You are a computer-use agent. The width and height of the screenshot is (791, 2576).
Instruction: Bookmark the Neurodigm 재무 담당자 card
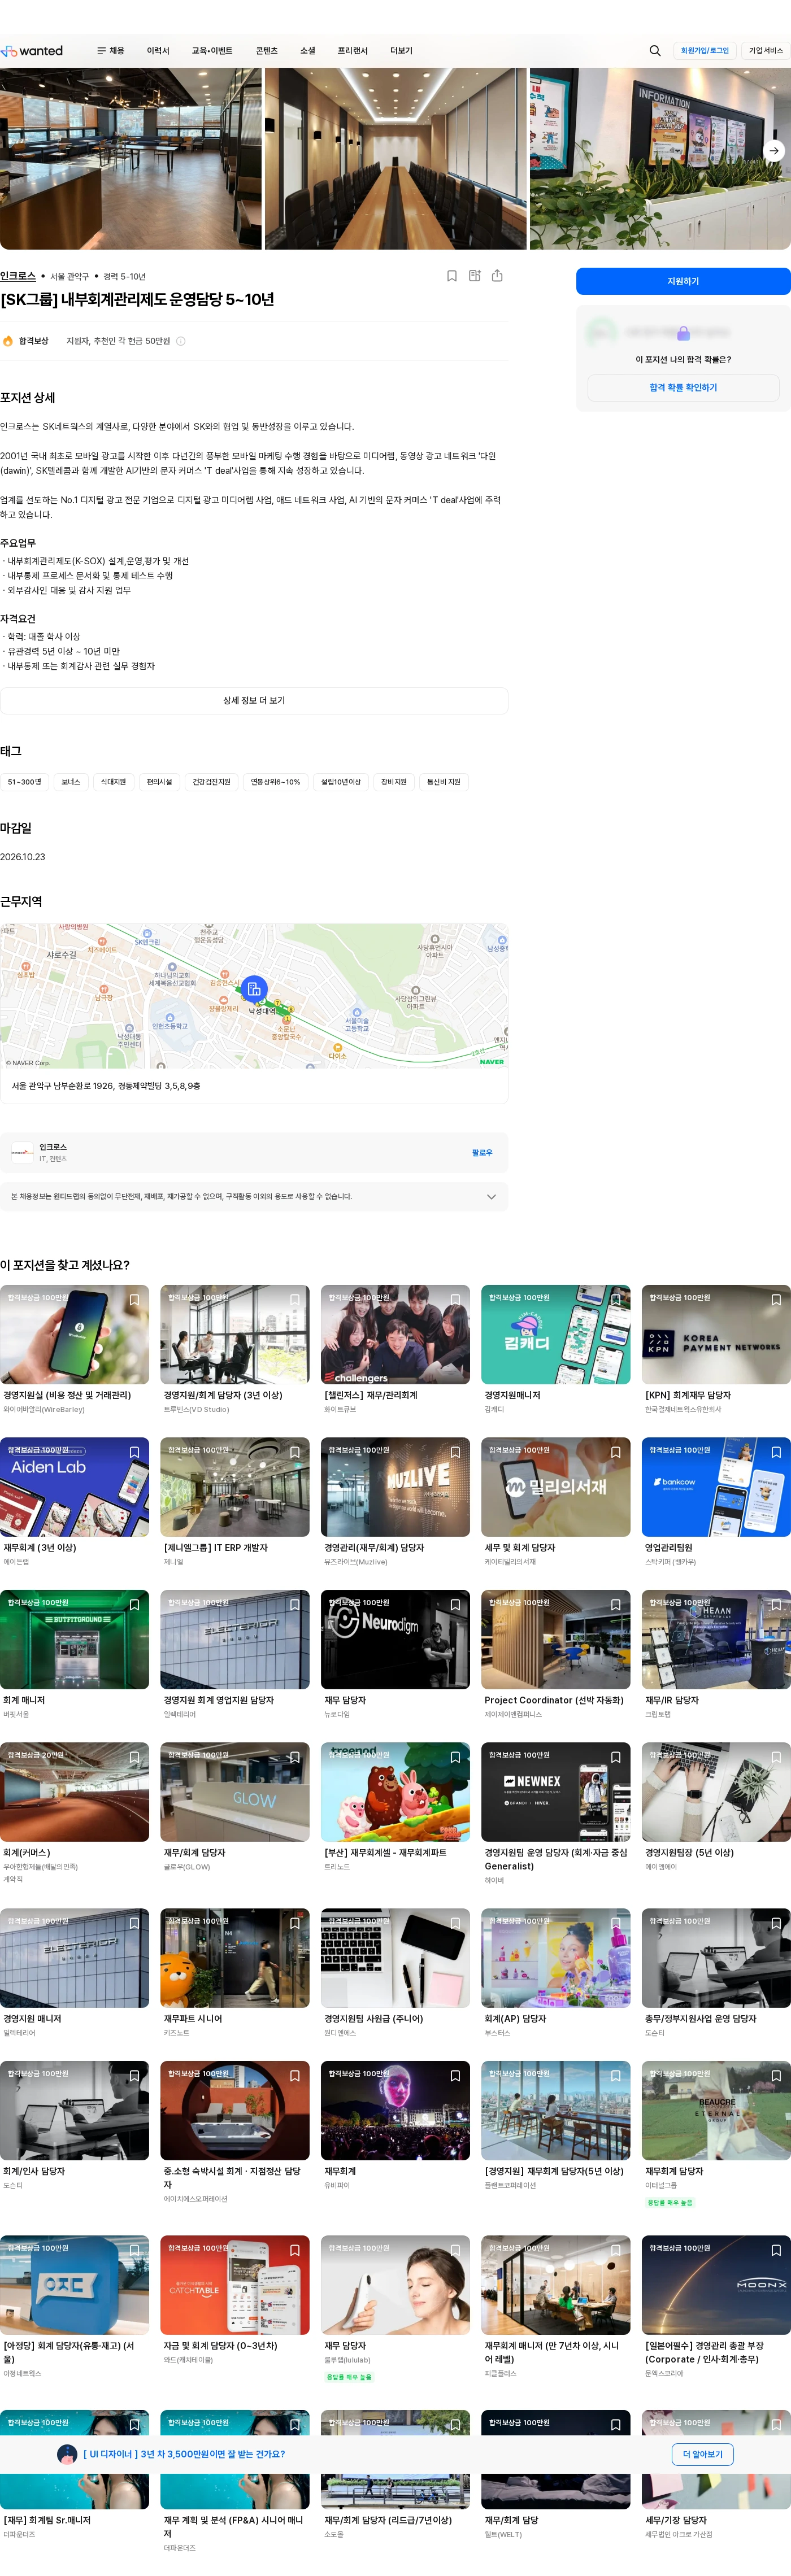[455, 1605]
